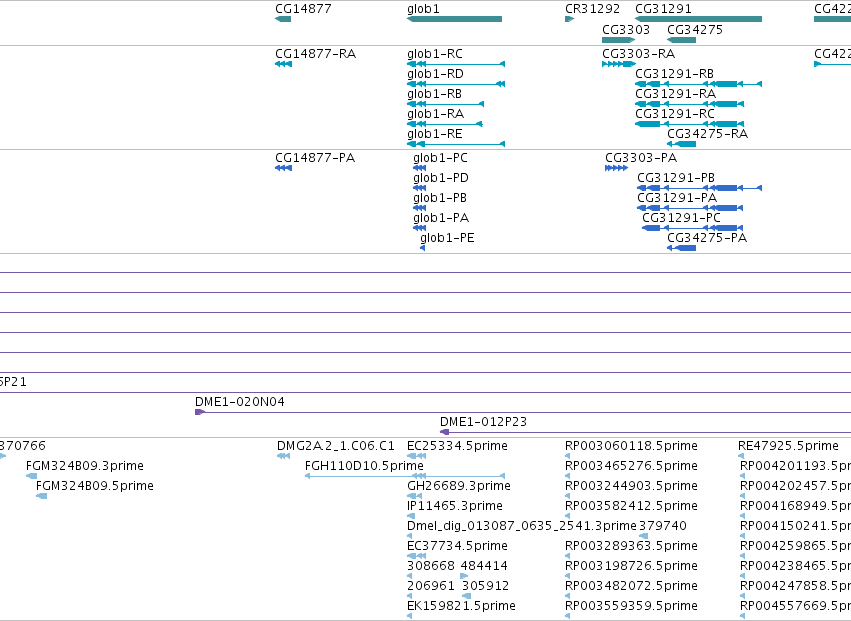Open the RP003582412.5prime EST

(567, 516)
